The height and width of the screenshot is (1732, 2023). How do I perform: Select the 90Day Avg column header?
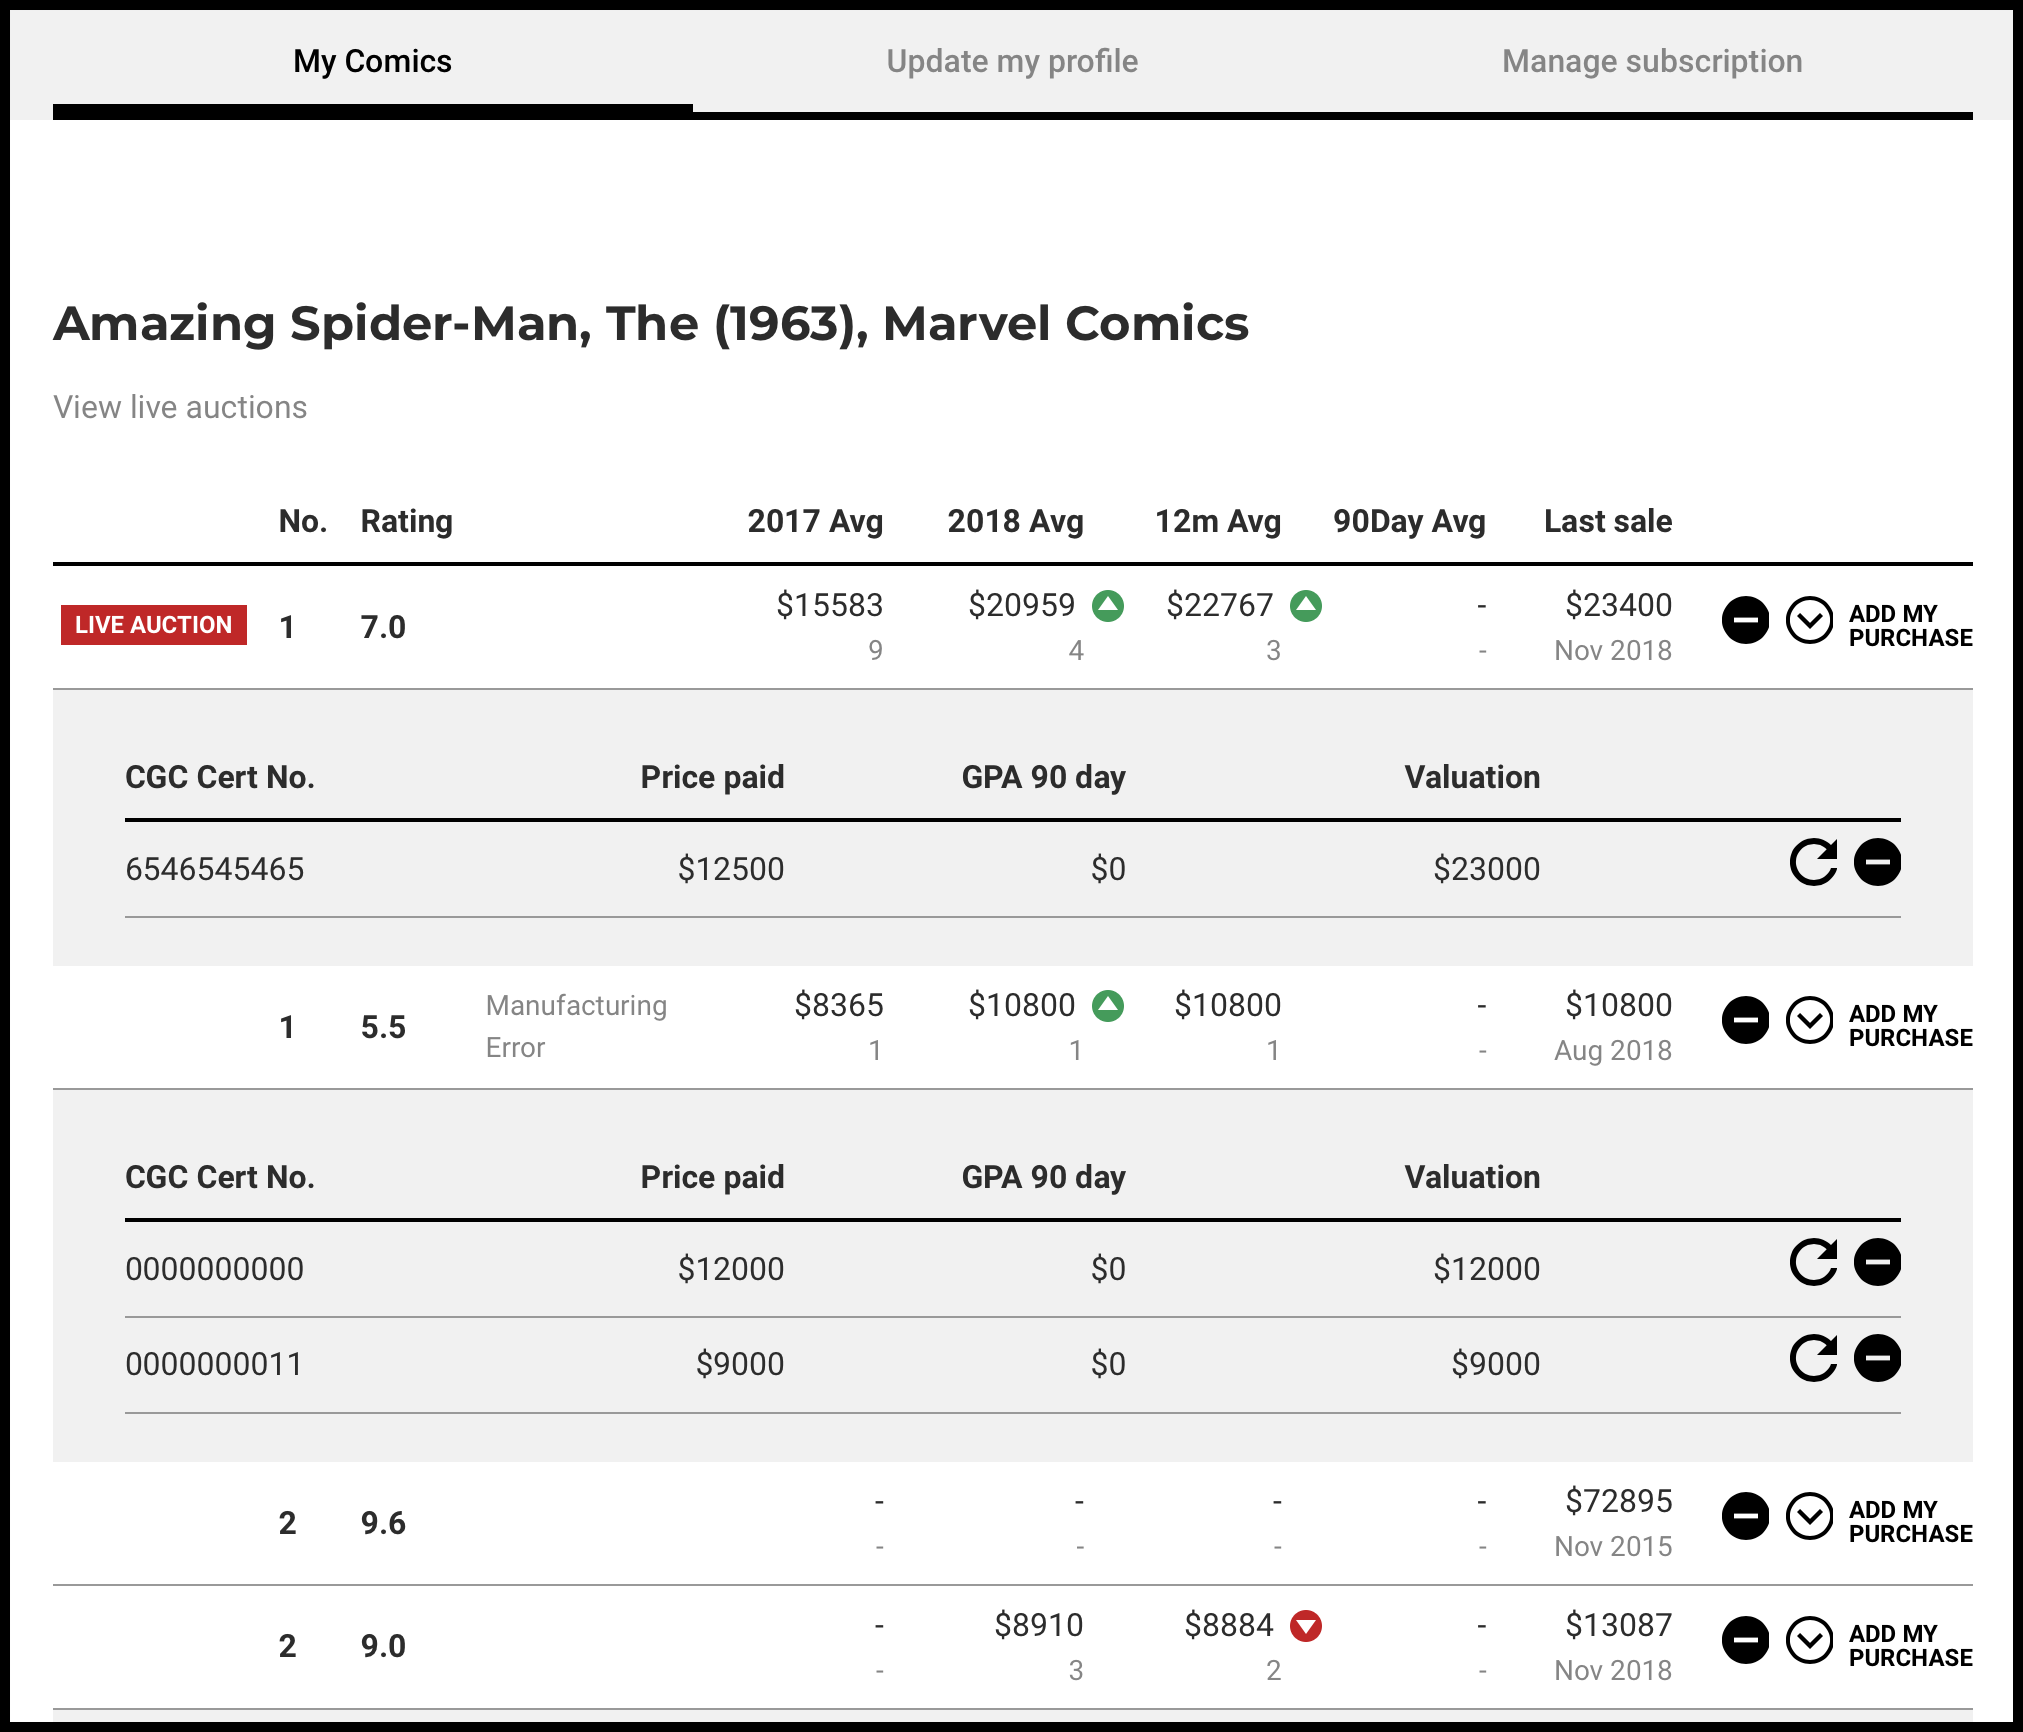pyautogui.click(x=1409, y=521)
